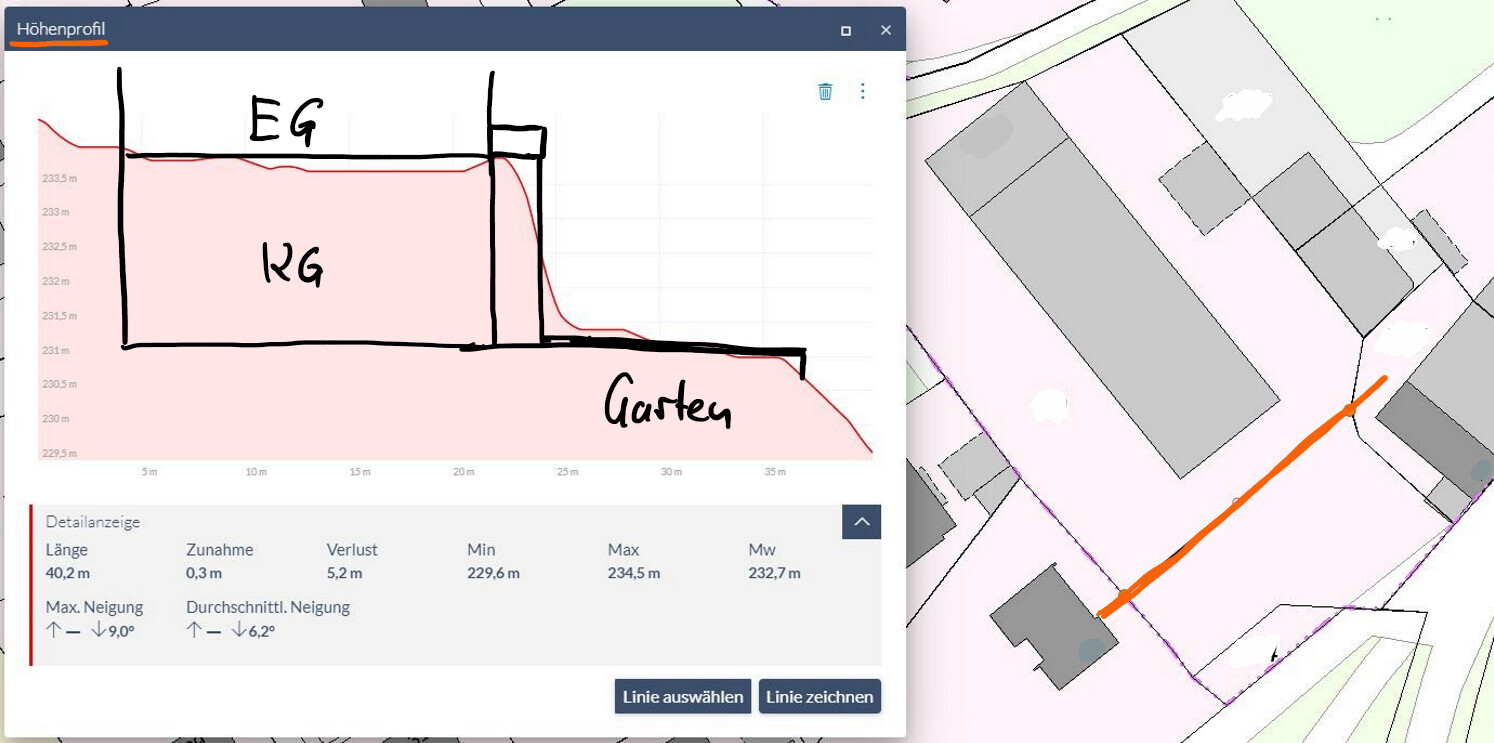1494x743 pixels.
Task: Click the Verlust value 5,2 m
Action: coord(344,573)
